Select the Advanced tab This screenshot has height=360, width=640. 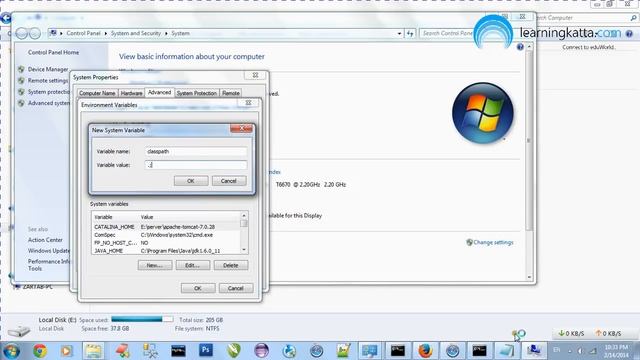click(160, 92)
